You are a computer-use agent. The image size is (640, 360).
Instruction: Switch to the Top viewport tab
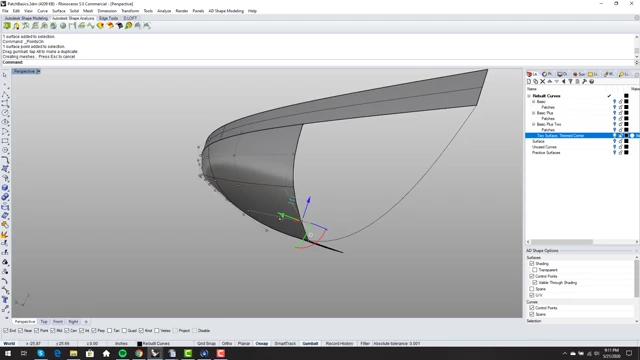point(44,322)
